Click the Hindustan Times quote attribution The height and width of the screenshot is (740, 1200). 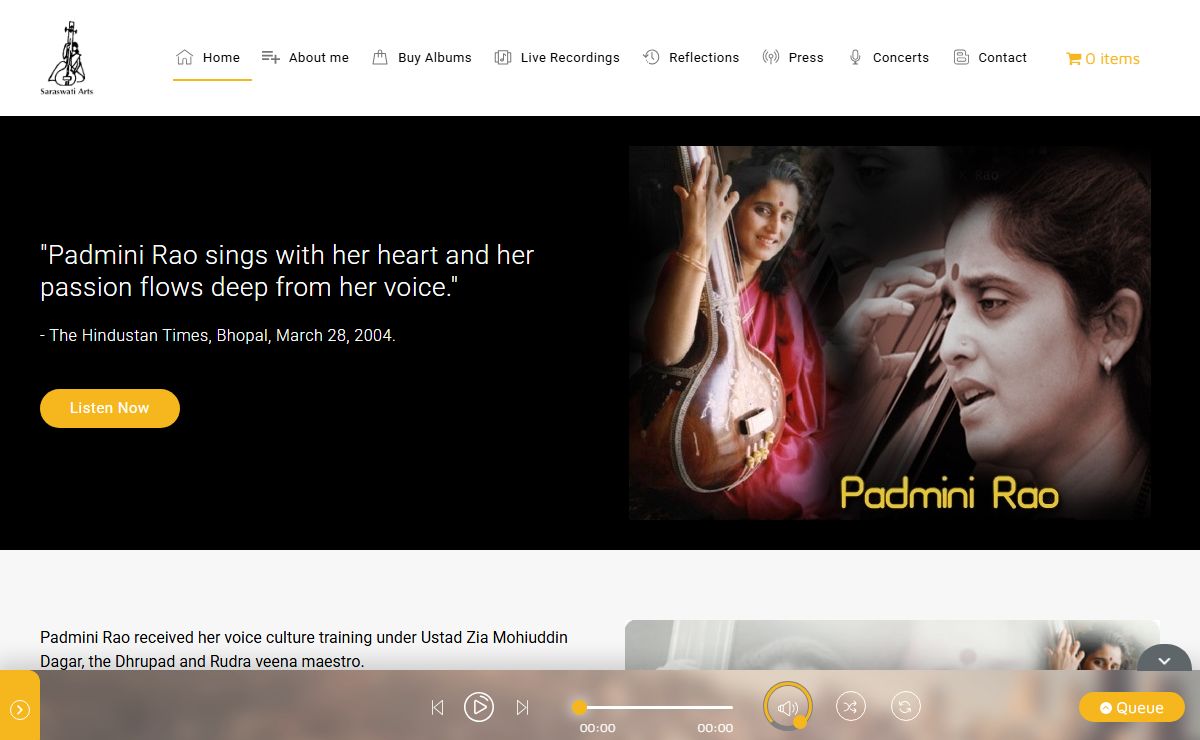pyautogui.click(x=218, y=336)
